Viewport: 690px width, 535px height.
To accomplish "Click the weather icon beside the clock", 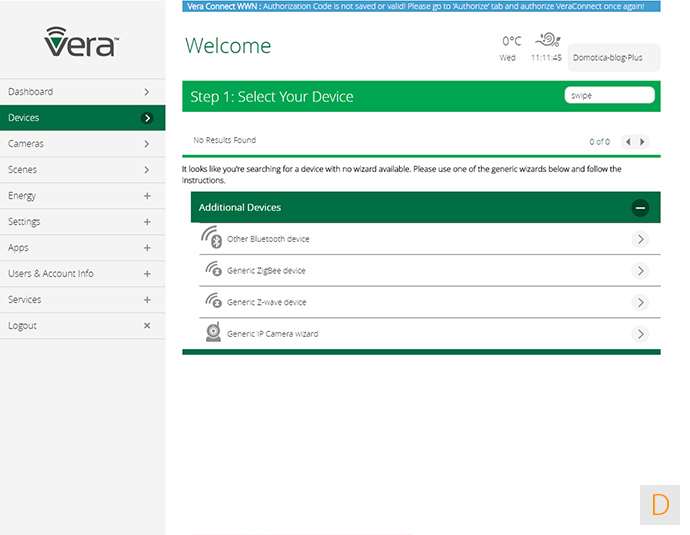I will pos(547,41).
